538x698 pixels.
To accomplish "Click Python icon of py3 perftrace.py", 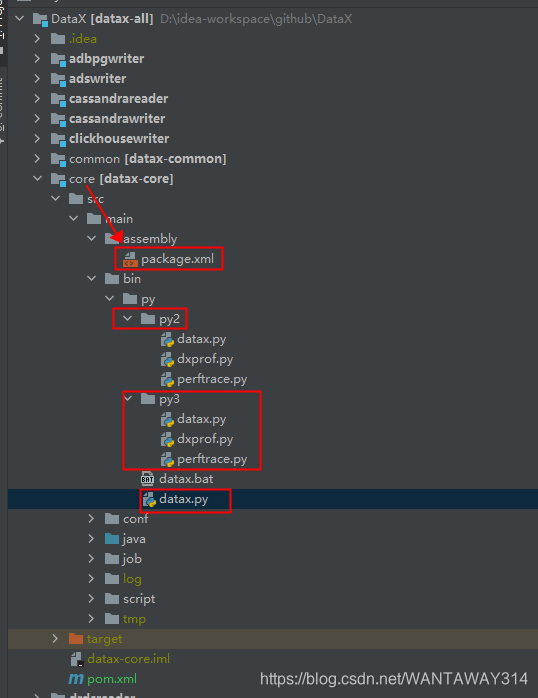I will (167, 460).
